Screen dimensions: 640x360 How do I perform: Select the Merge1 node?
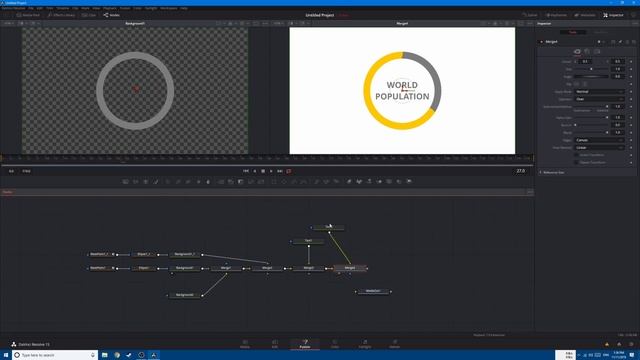click(226, 268)
